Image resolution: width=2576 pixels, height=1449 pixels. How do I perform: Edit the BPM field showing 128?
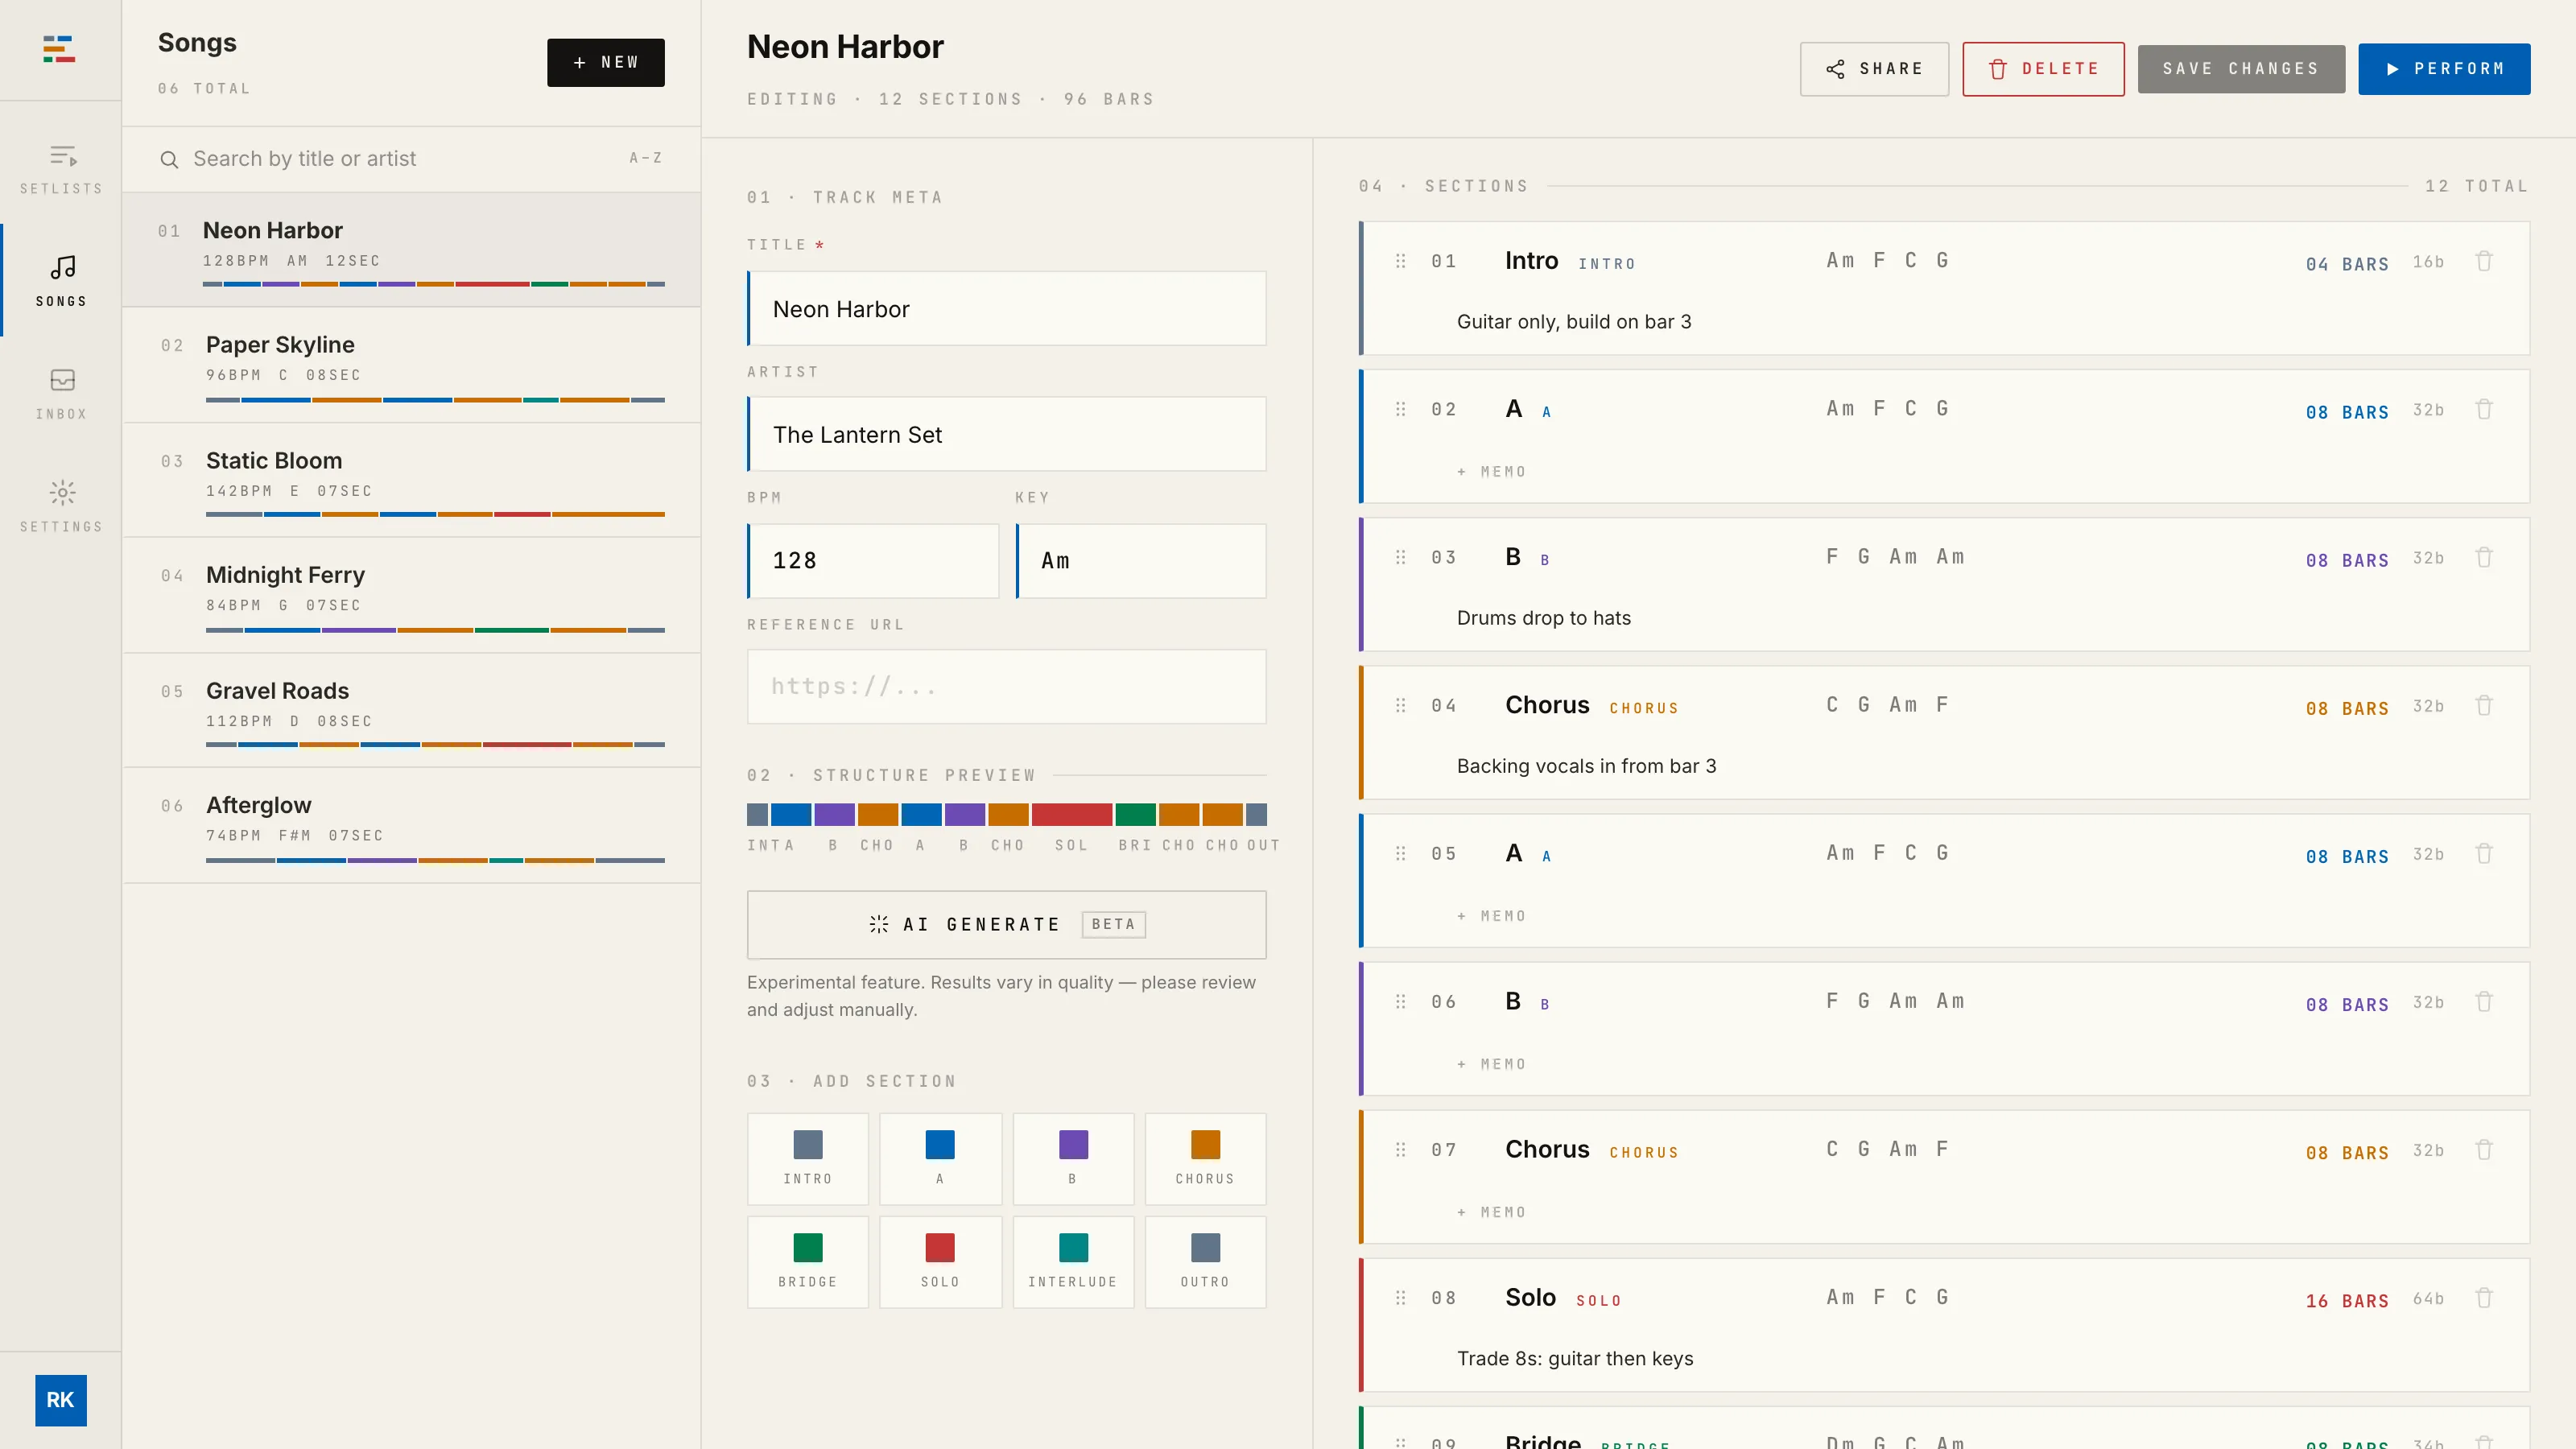tap(873, 561)
